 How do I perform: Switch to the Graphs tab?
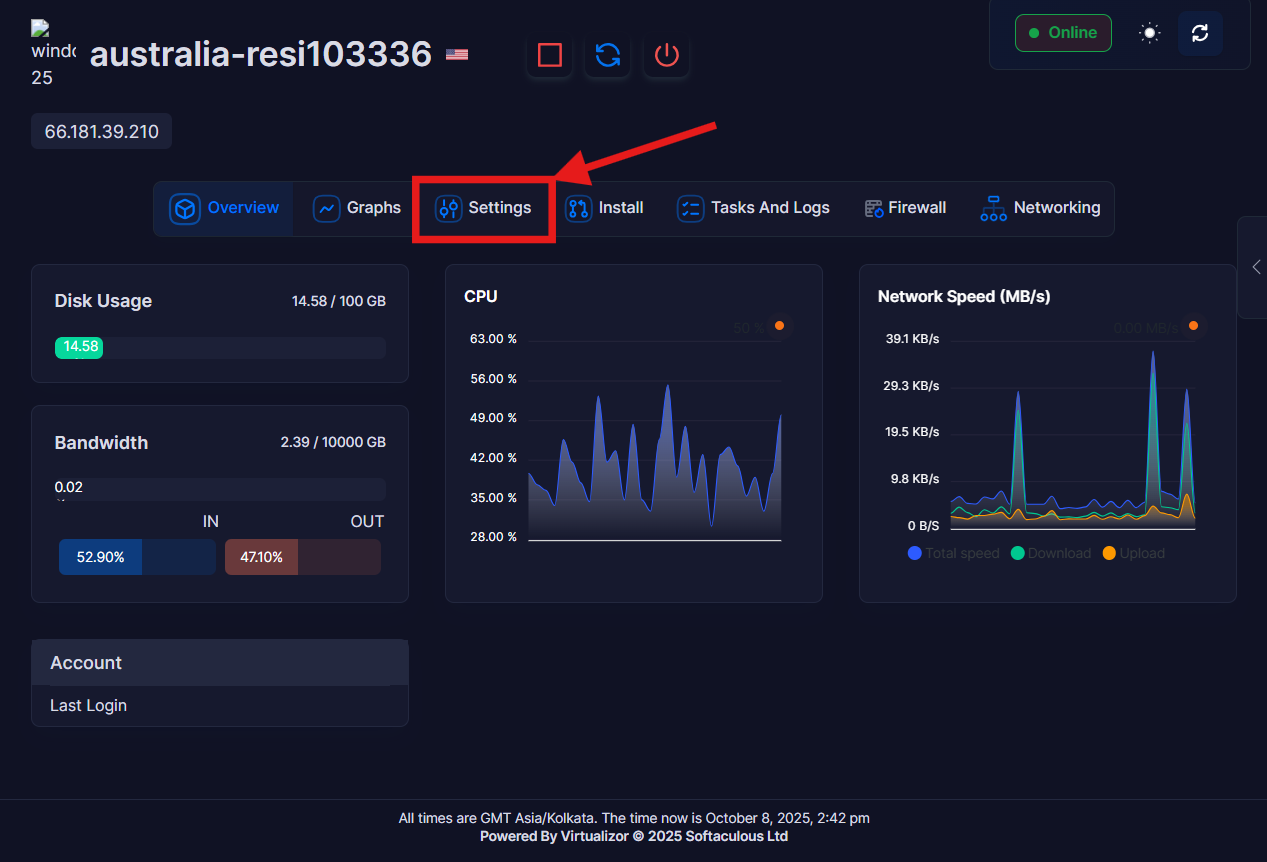[x=357, y=208]
